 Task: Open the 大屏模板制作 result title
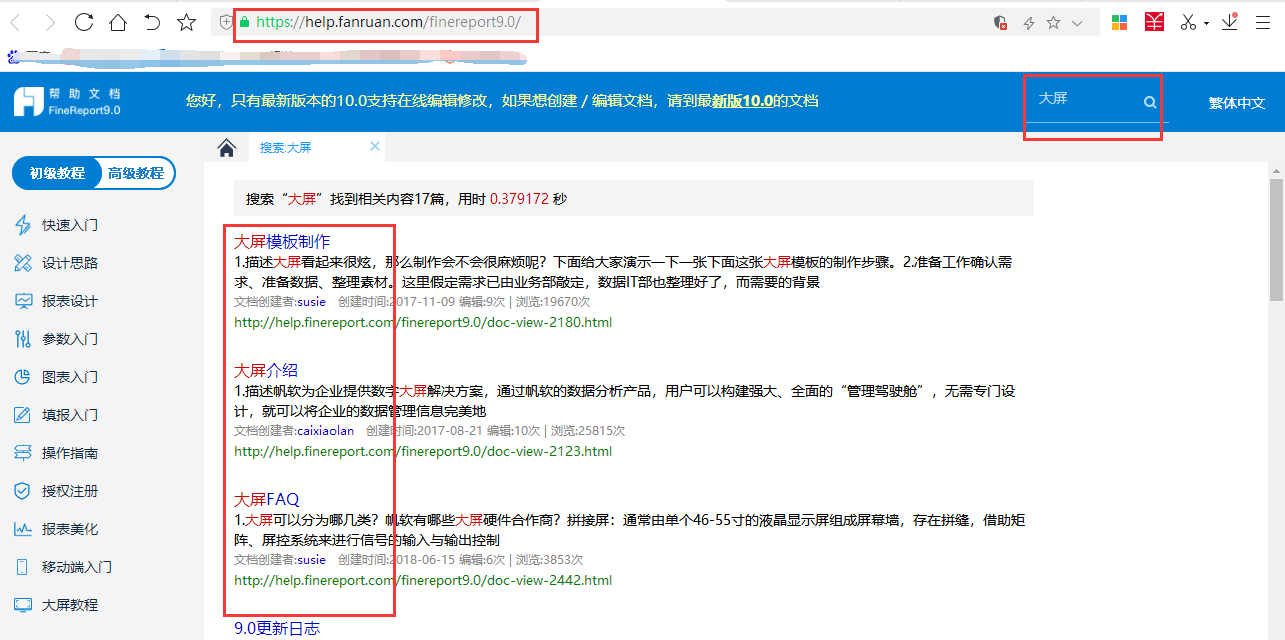(282, 242)
